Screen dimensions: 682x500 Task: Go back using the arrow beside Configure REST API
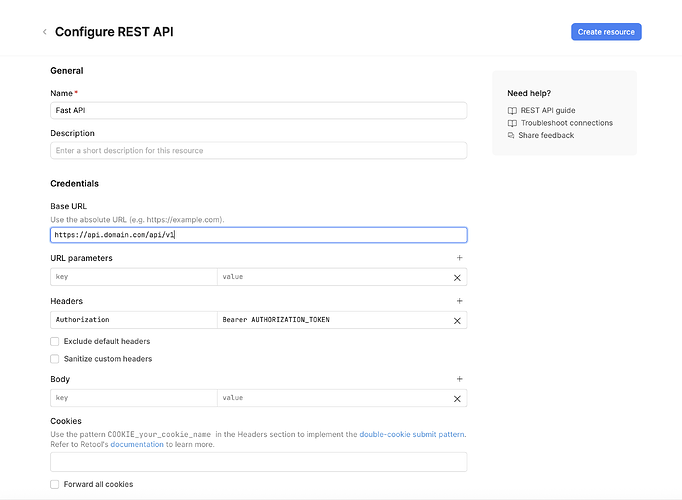tap(44, 32)
